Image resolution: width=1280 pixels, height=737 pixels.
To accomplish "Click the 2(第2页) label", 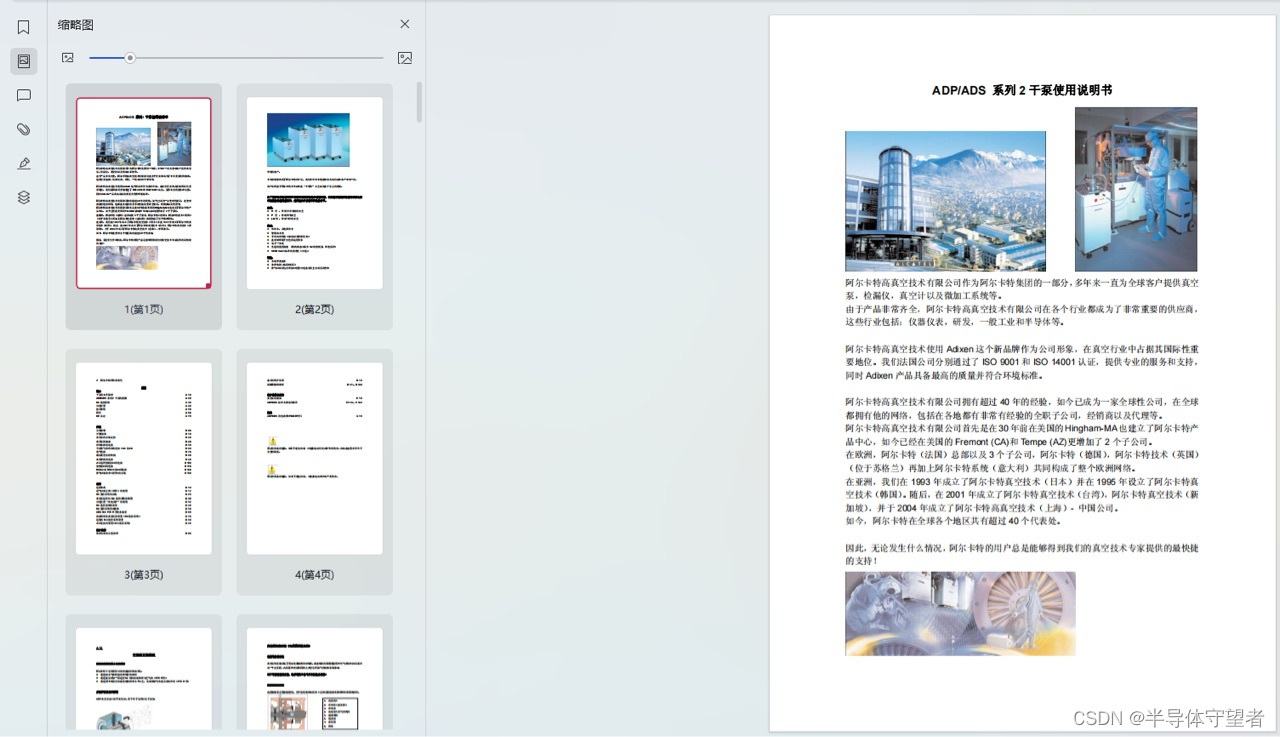I will [315, 309].
